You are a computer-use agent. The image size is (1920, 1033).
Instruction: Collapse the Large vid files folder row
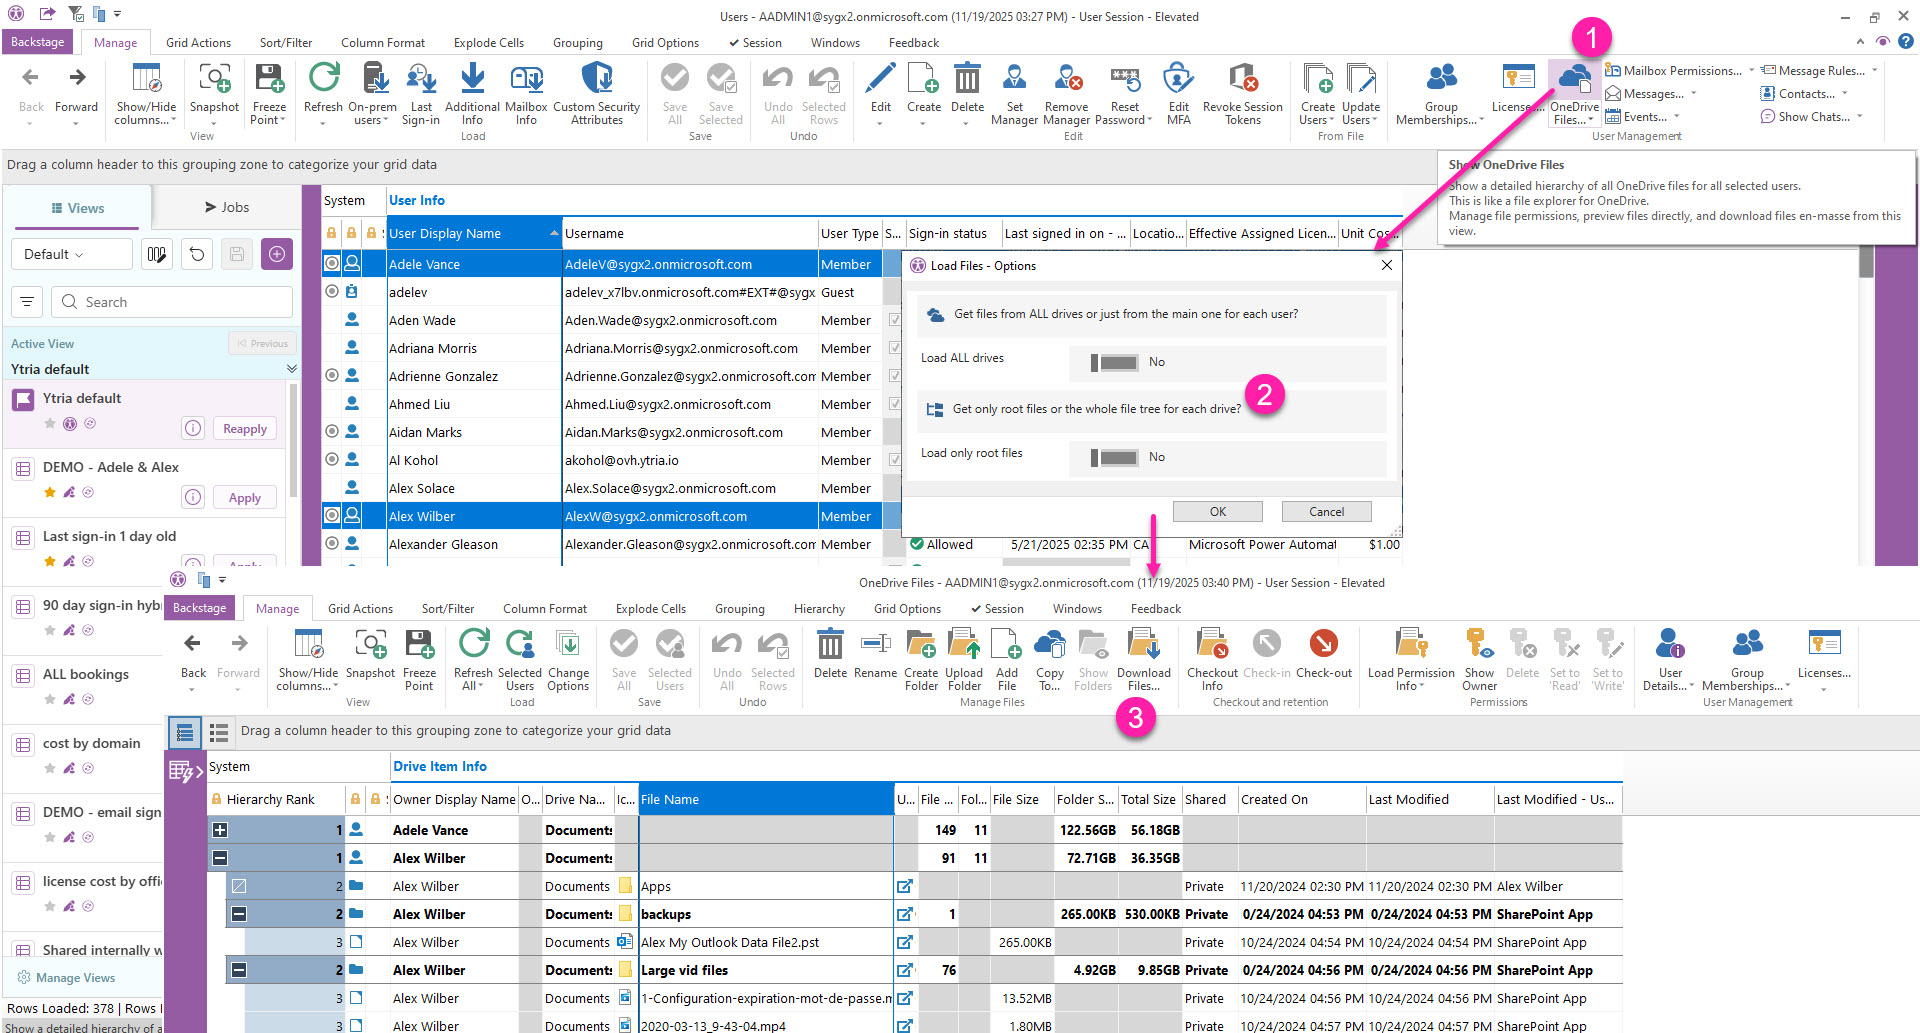(x=237, y=969)
